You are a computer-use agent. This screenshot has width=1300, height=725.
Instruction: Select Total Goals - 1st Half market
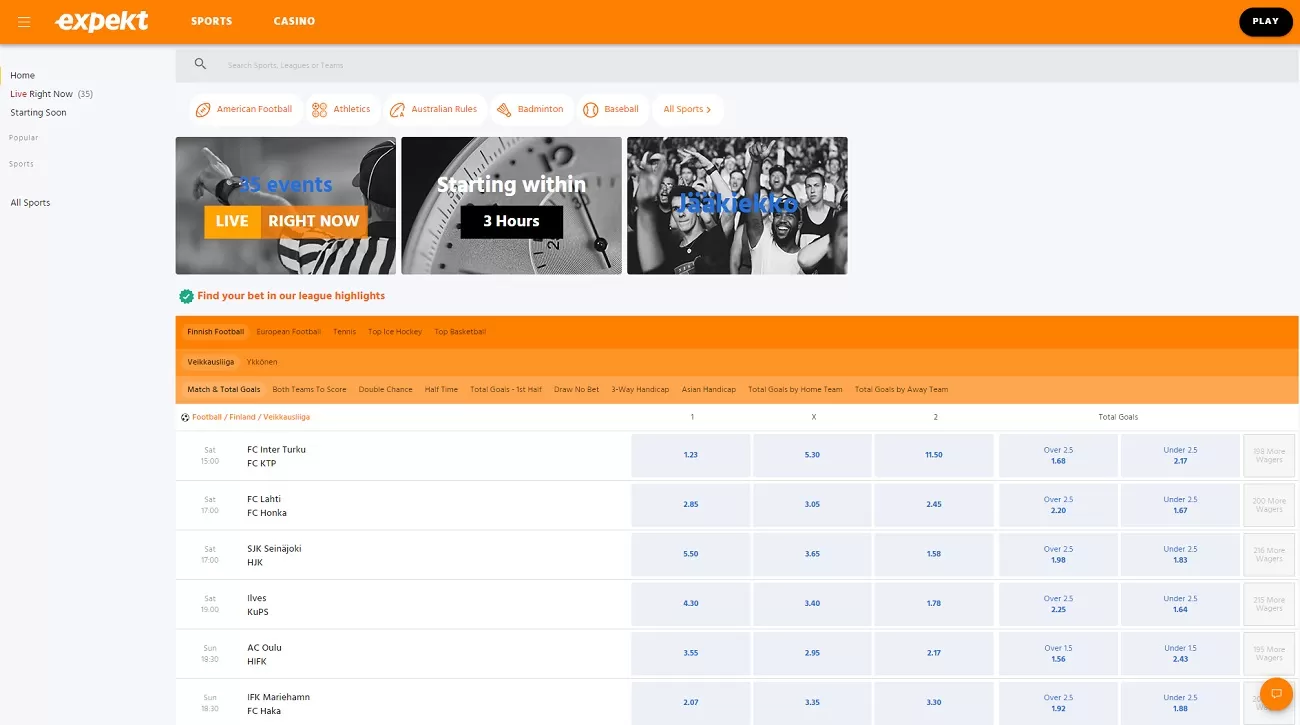[x=506, y=390]
